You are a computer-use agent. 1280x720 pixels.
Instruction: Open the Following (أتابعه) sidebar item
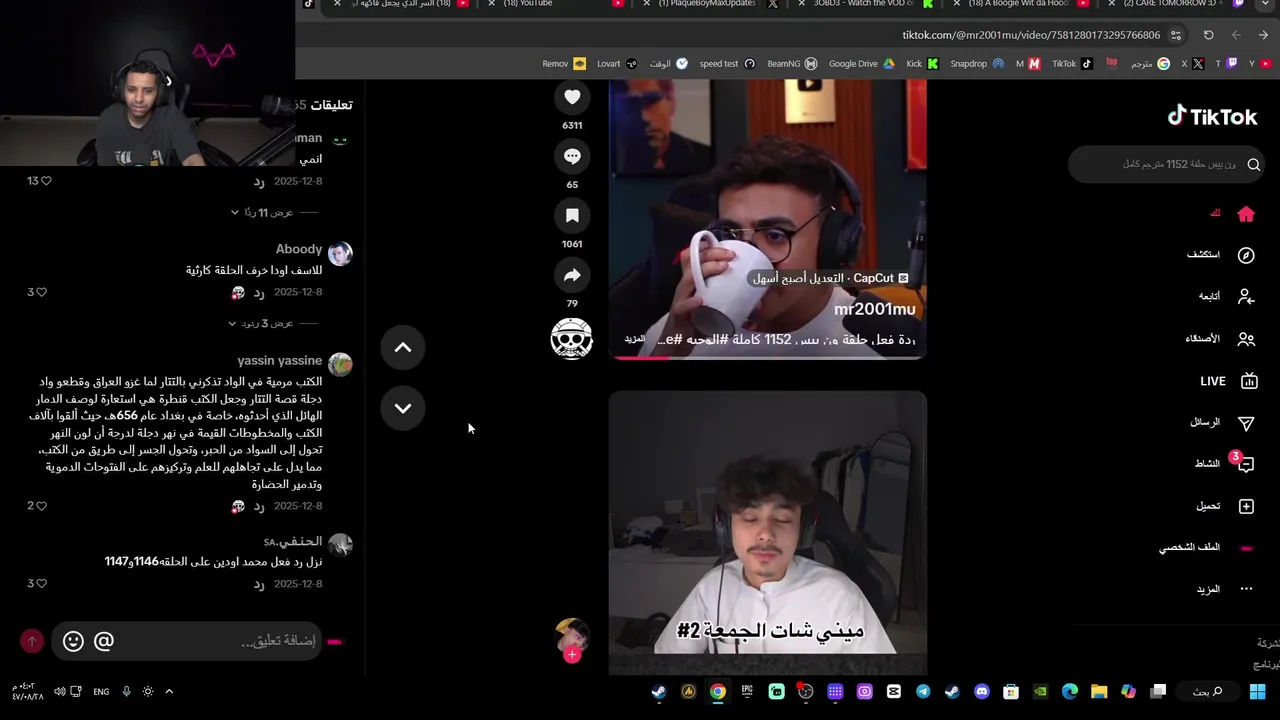point(1226,297)
